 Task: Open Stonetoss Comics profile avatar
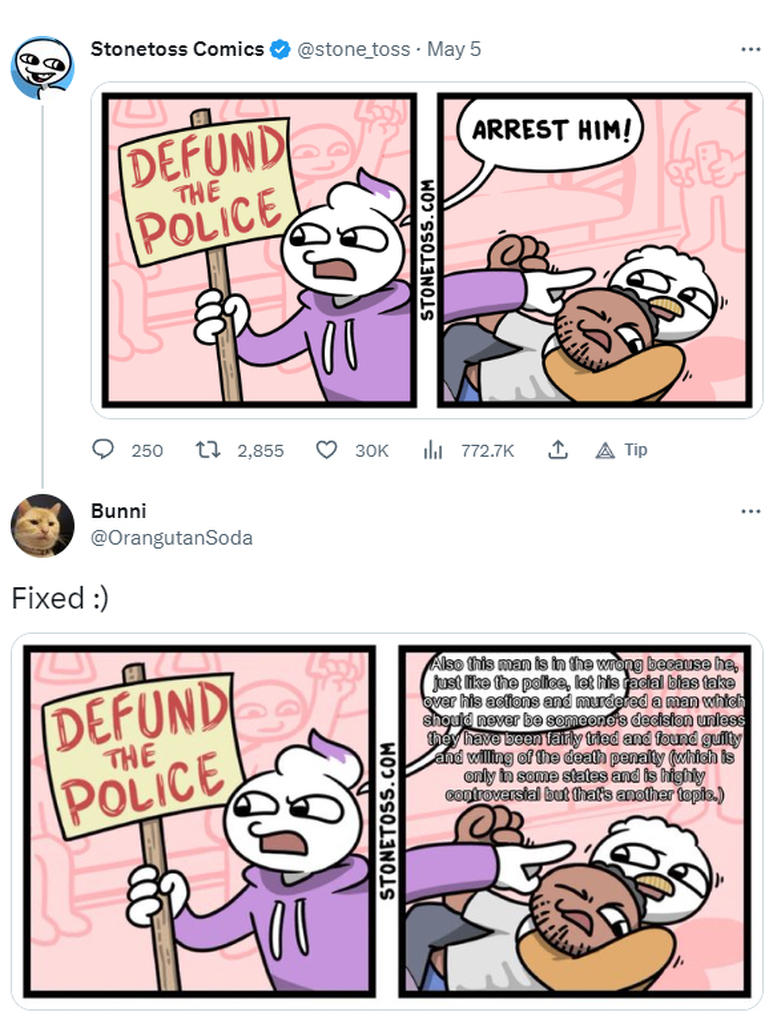click(x=42, y=67)
